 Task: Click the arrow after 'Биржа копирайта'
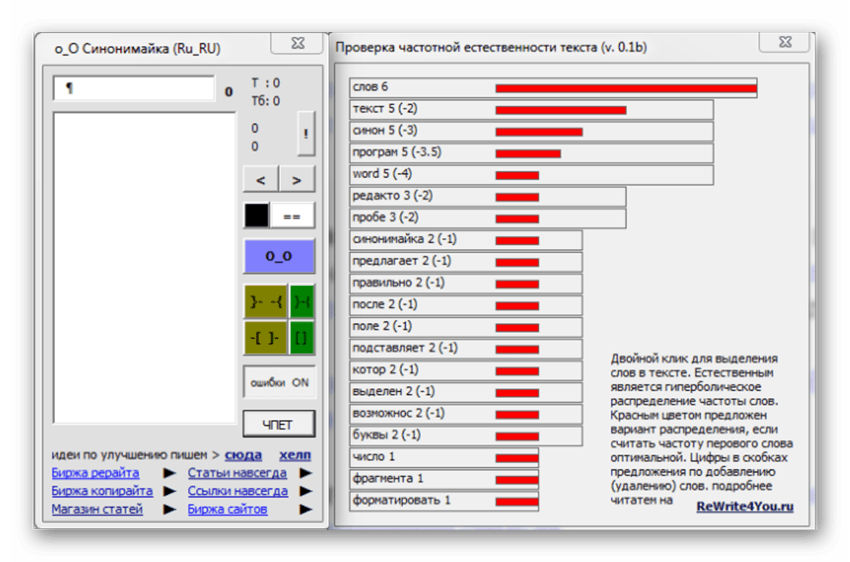click(170, 490)
